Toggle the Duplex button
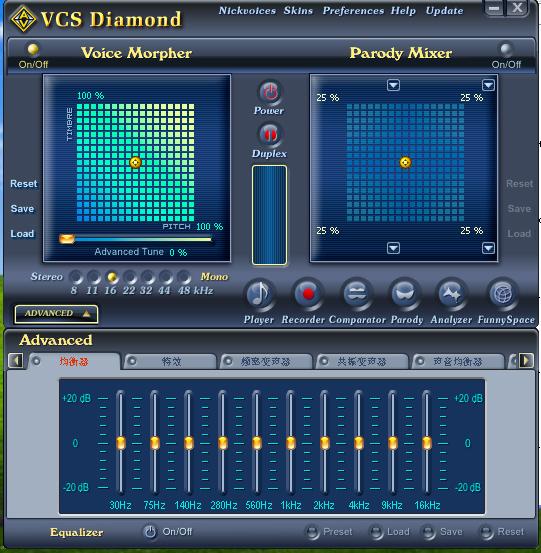The width and height of the screenshot is (541, 553). [270, 135]
